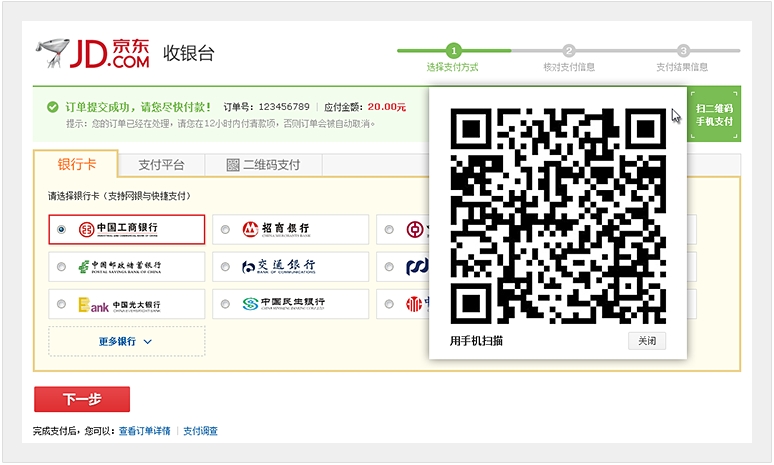
Task: Select the Bank of China radio button
Action: [389, 229]
